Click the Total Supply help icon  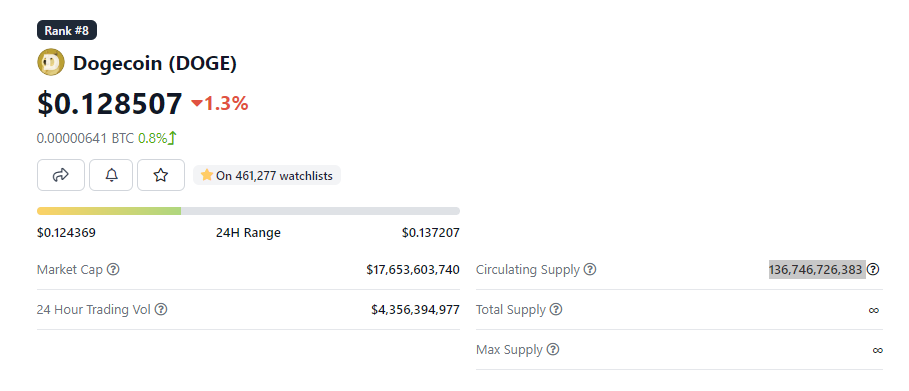(555, 310)
